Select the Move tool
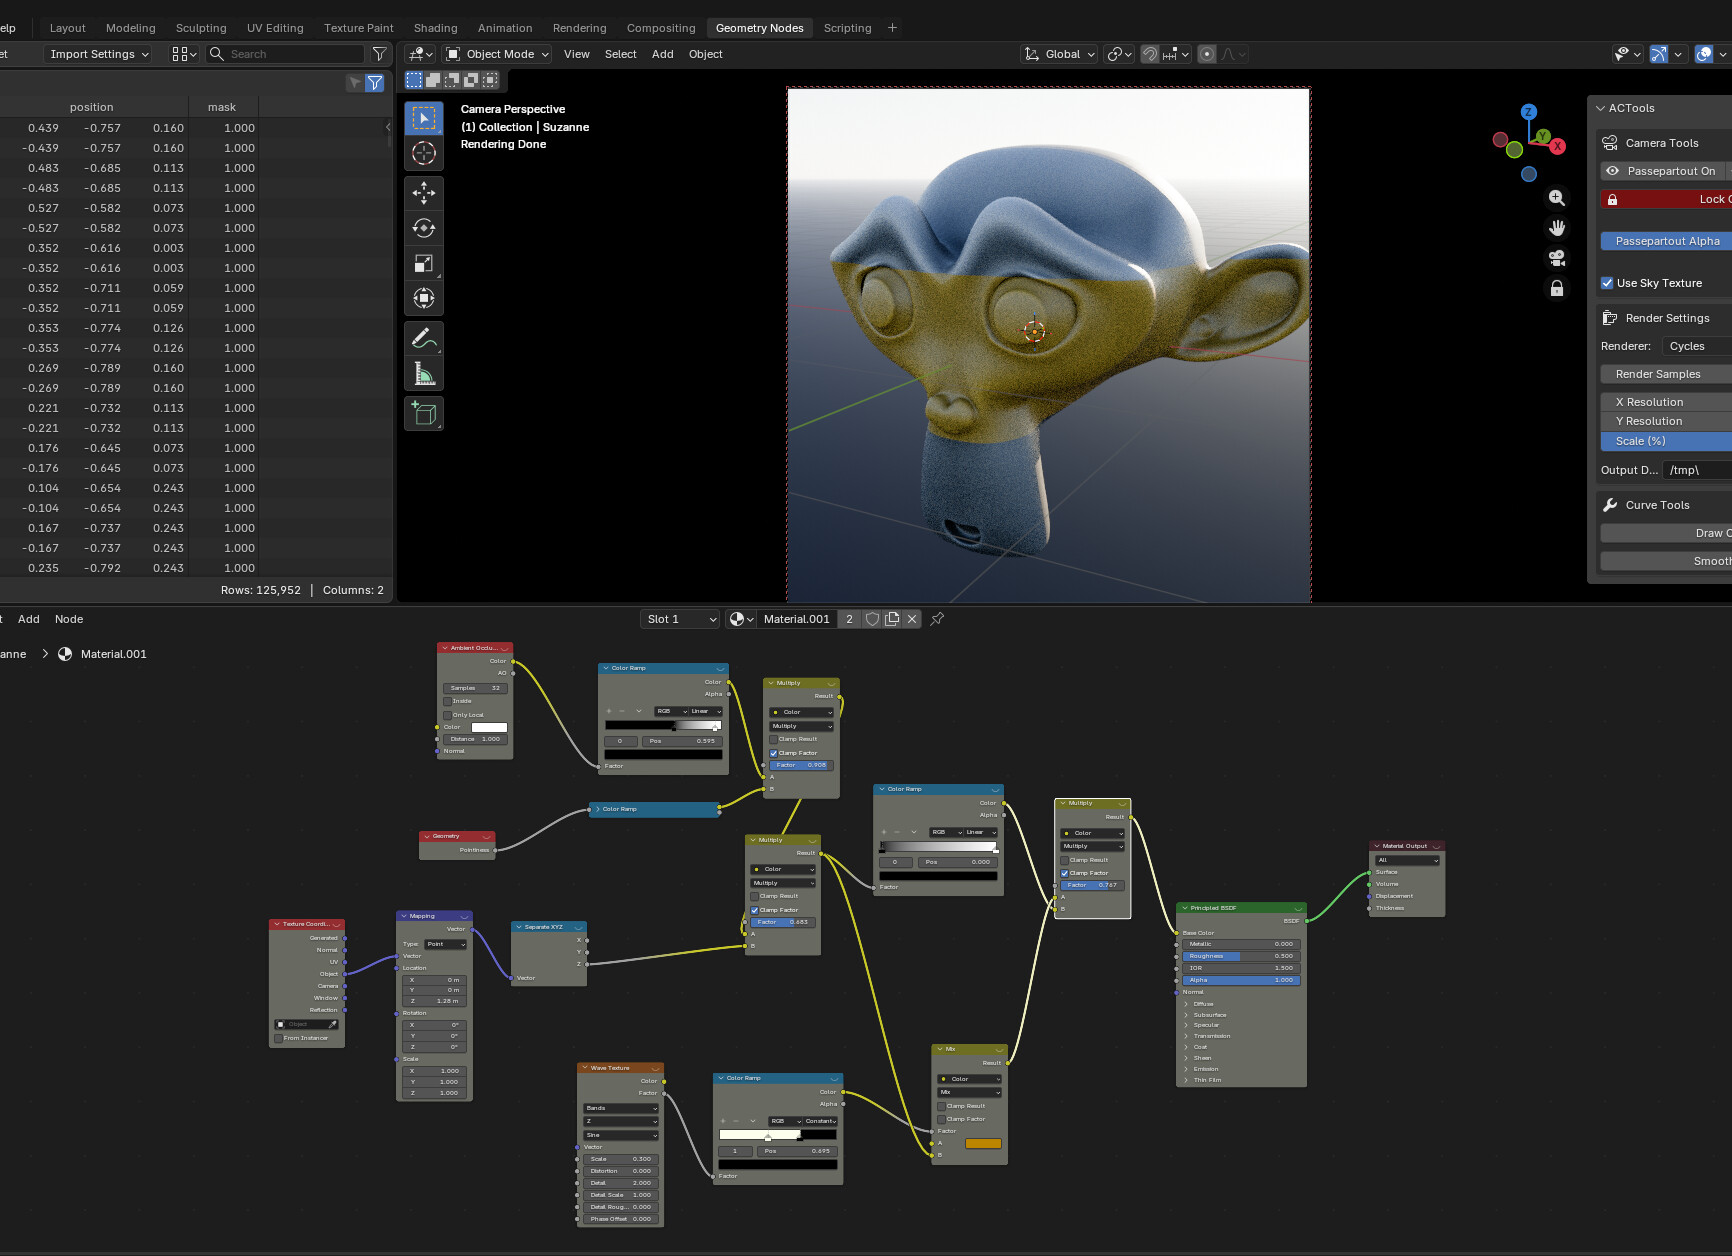The image size is (1732, 1256). point(424,193)
